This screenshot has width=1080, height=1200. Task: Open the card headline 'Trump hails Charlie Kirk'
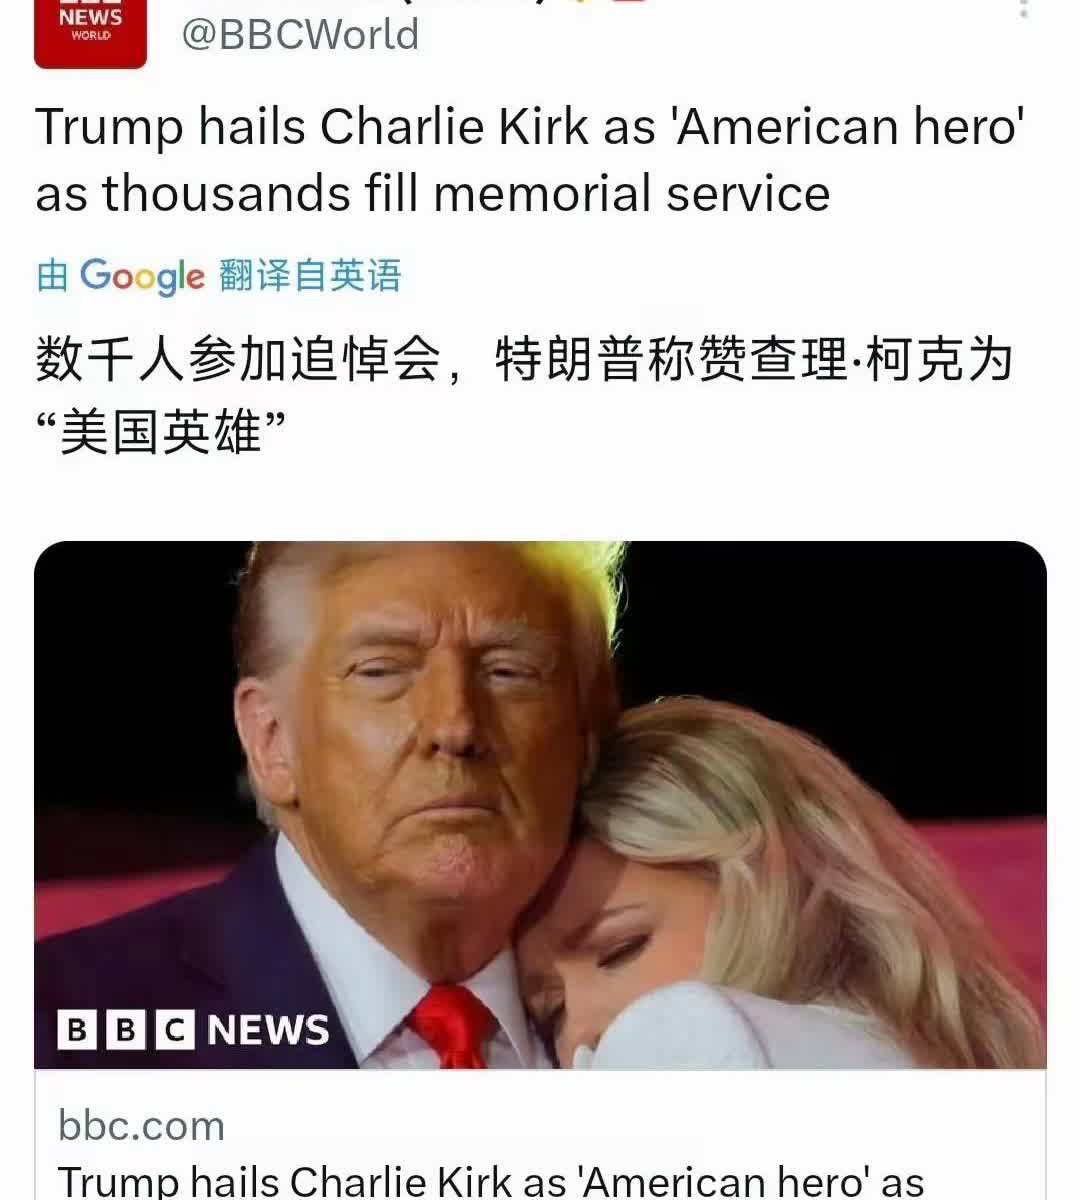pos(491,1181)
